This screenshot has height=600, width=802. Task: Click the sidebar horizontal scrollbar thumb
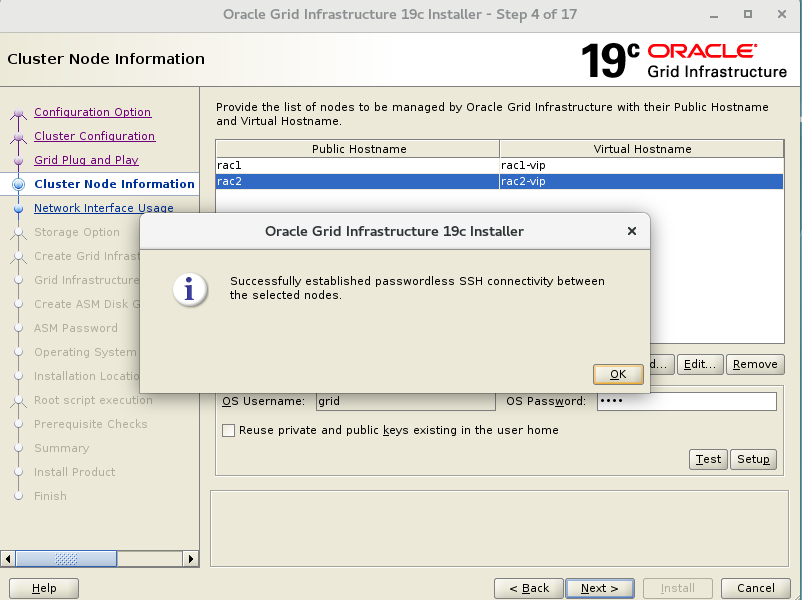[66, 559]
